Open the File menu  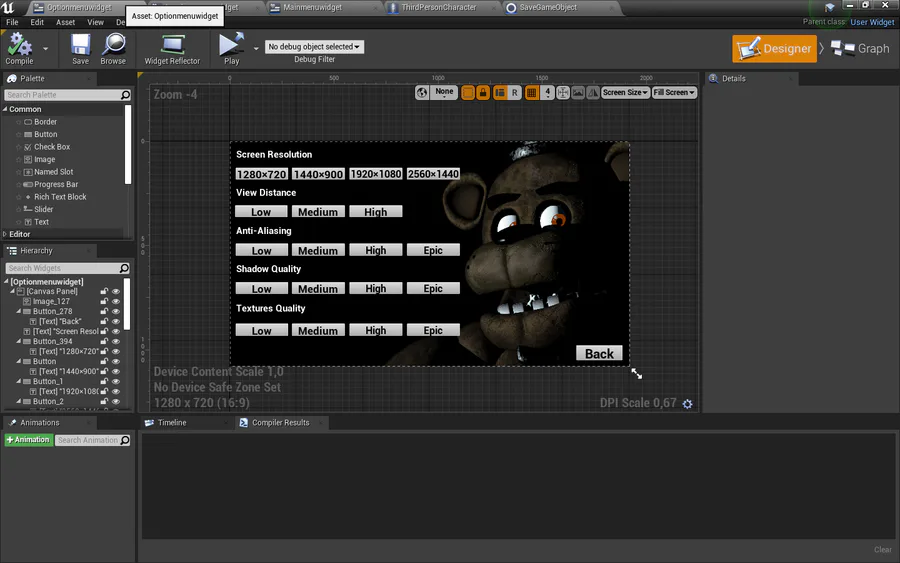12,22
